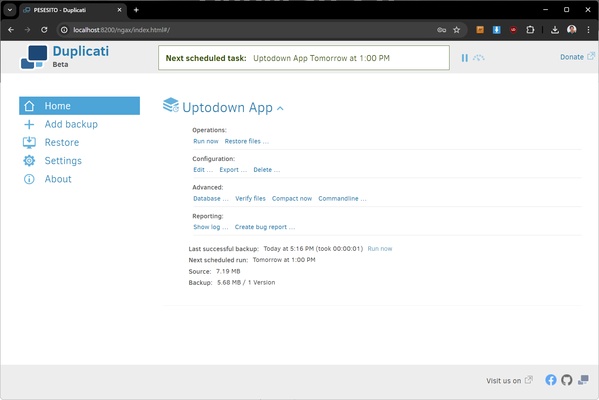The height and width of the screenshot is (400, 599).
Task: Click the Home house icon
Action: coord(29,106)
